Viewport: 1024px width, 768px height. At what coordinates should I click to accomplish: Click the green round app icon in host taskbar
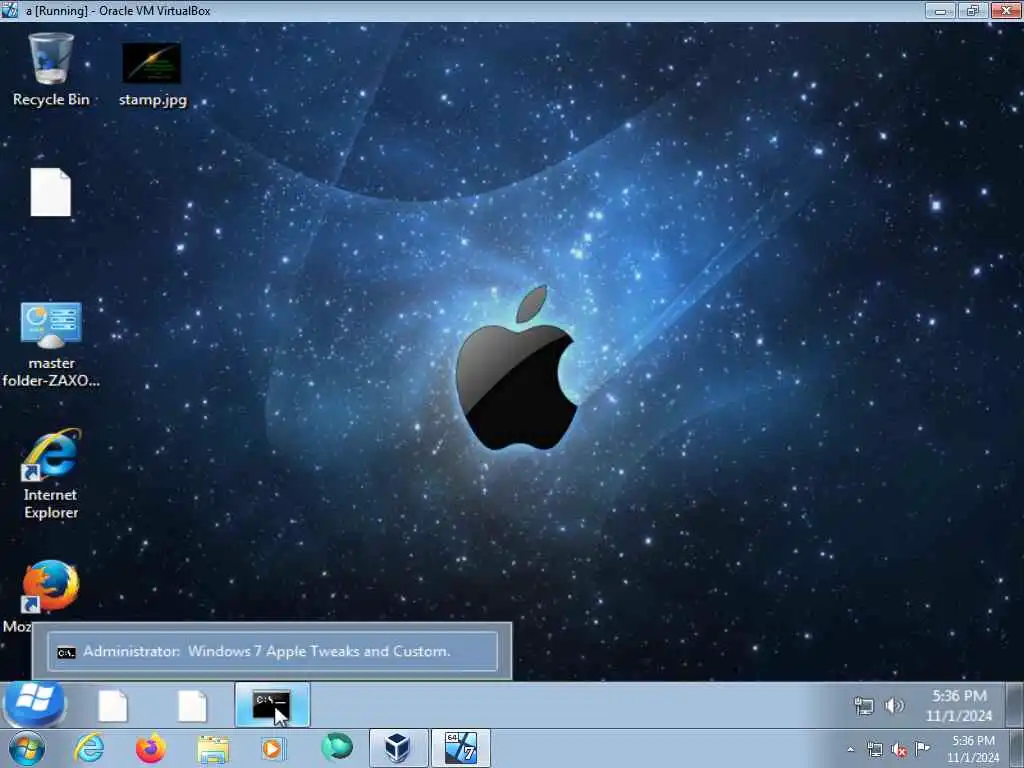point(337,747)
